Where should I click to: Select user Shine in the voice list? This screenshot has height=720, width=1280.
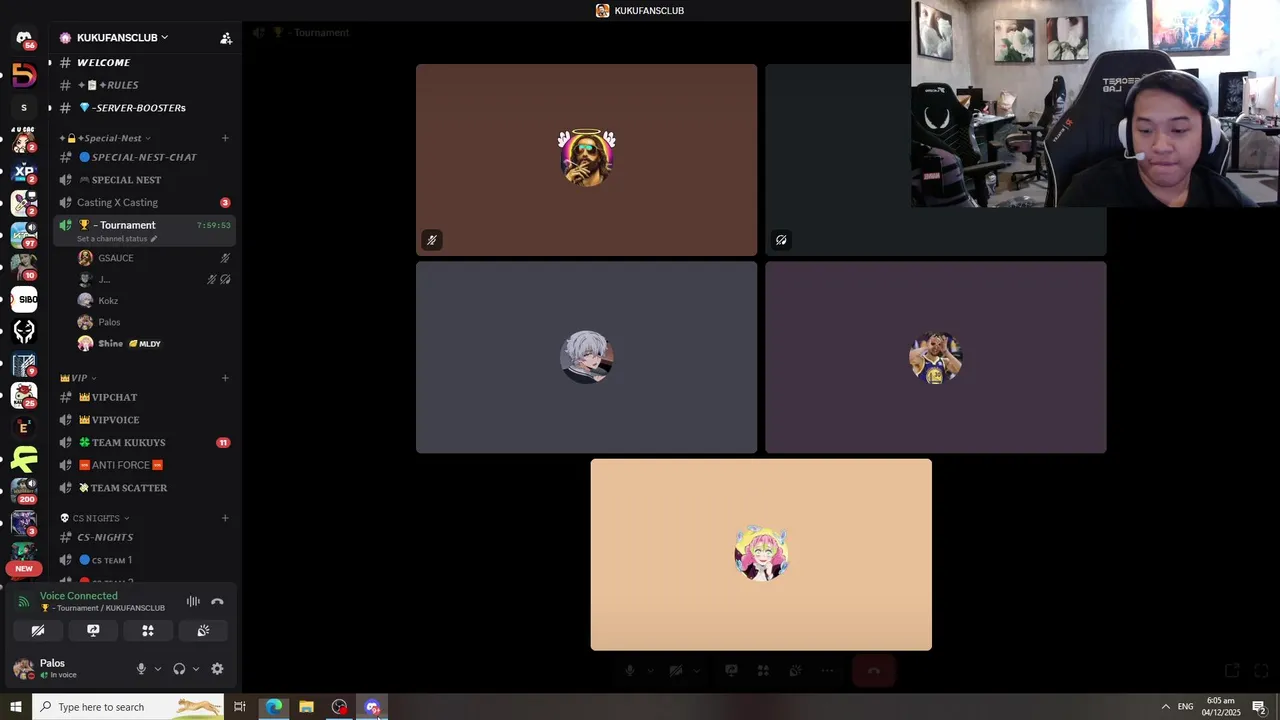coord(154,344)
